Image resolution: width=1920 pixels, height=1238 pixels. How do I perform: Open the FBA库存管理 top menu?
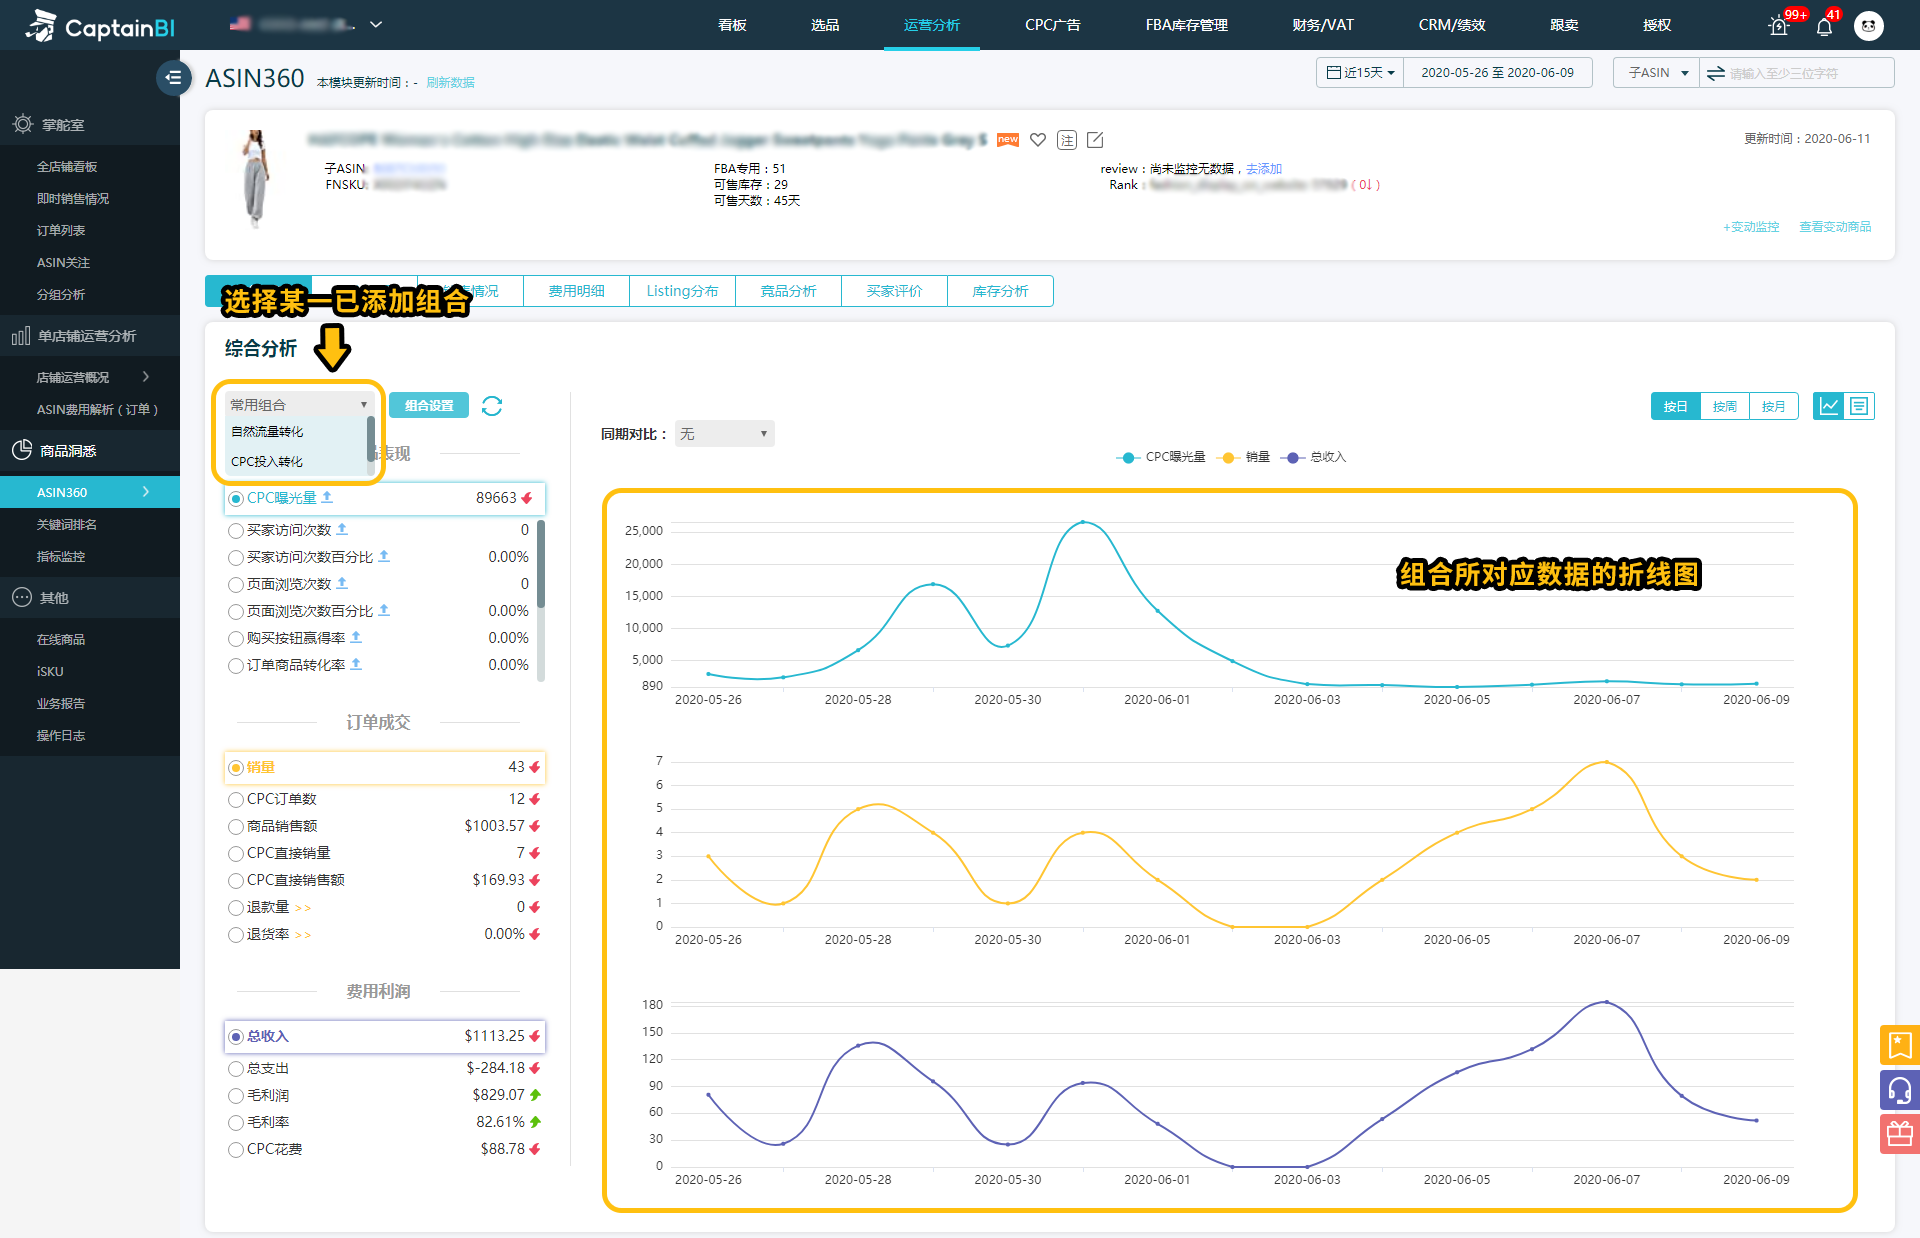tap(1186, 25)
